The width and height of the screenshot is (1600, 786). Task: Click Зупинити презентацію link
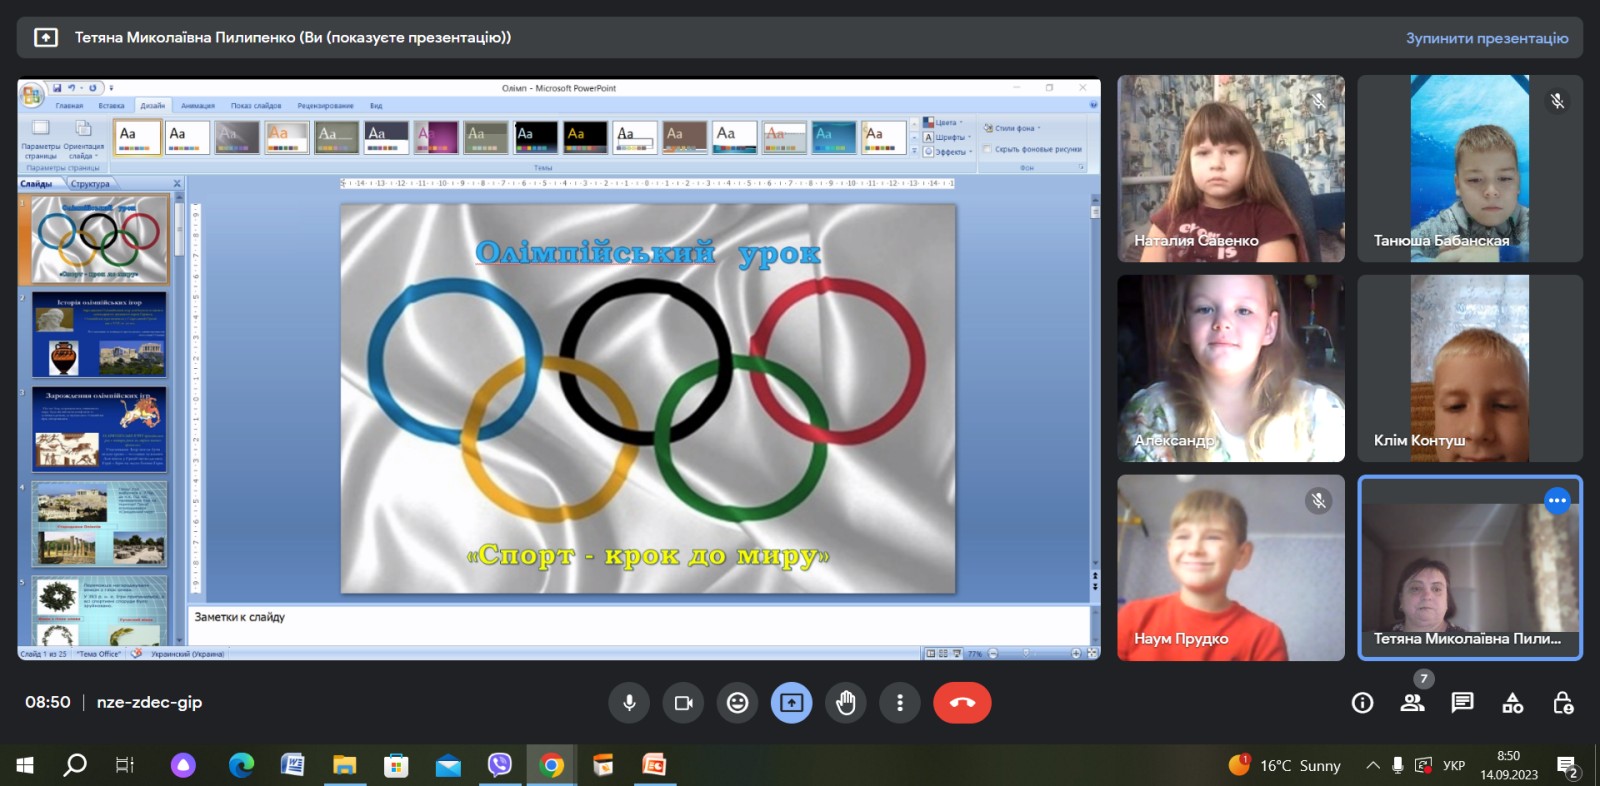coord(1486,38)
